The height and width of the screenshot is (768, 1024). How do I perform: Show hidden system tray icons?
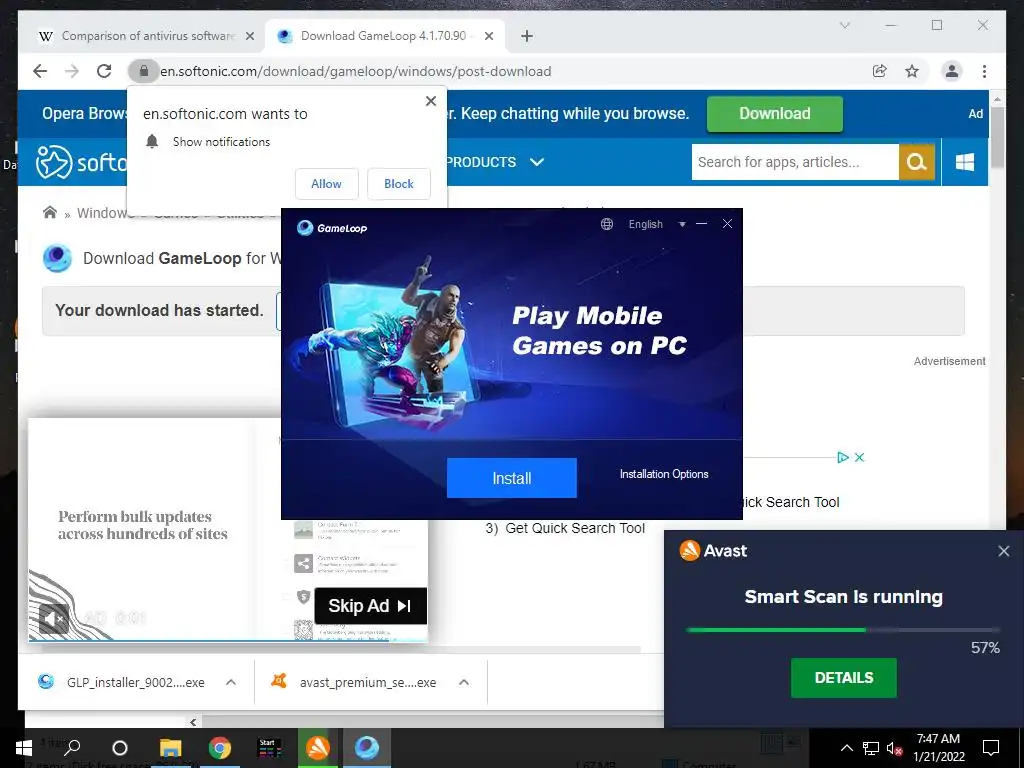846,748
